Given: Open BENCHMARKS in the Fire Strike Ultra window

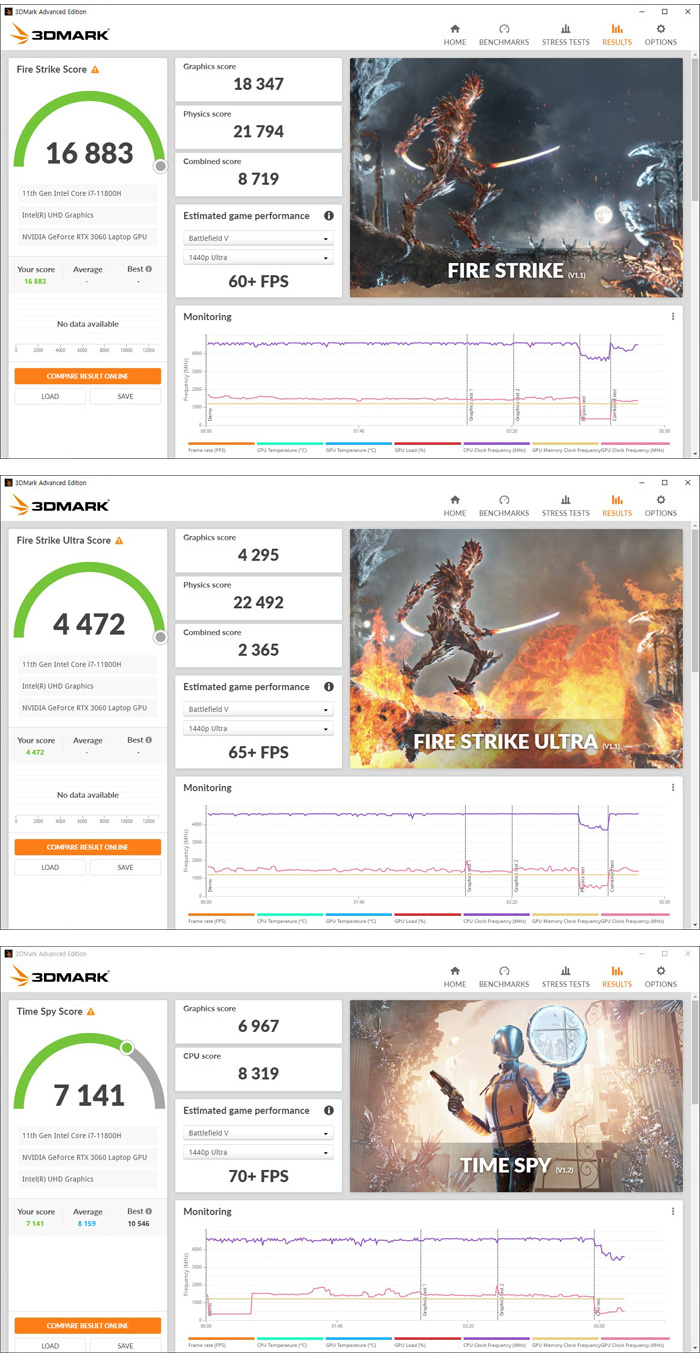Looking at the screenshot, I should (503, 506).
